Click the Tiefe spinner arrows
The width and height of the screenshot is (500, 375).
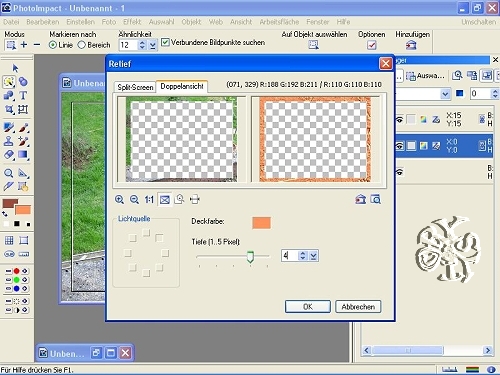point(303,256)
